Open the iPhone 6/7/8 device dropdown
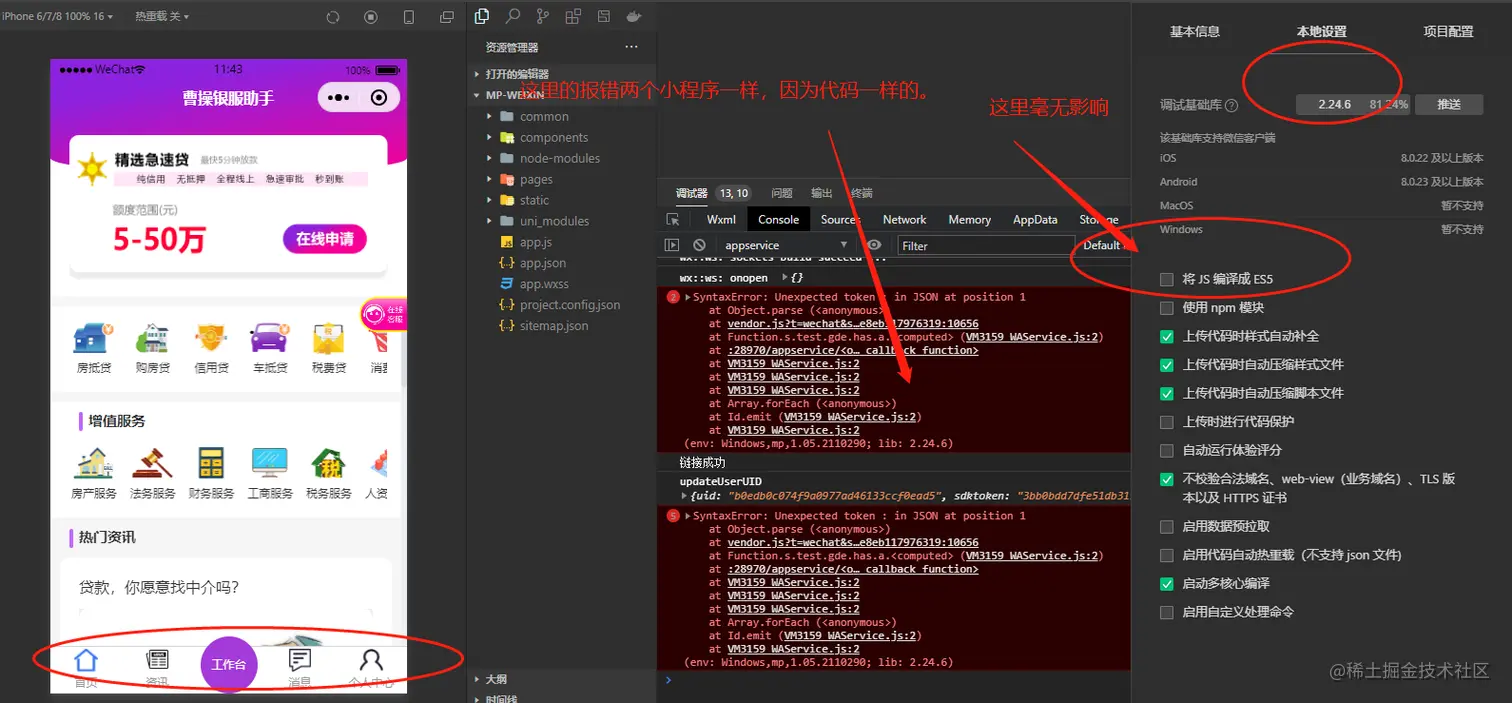The height and width of the screenshot is (703, 1512). 57,17
